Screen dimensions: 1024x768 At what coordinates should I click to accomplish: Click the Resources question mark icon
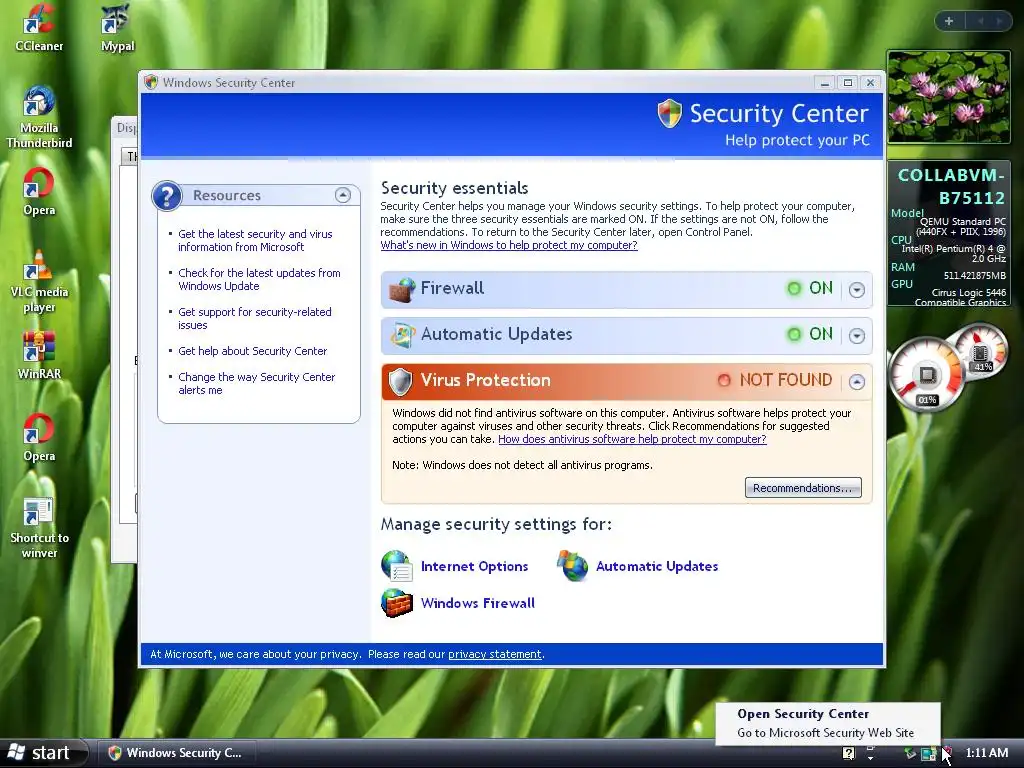point(167,195)
